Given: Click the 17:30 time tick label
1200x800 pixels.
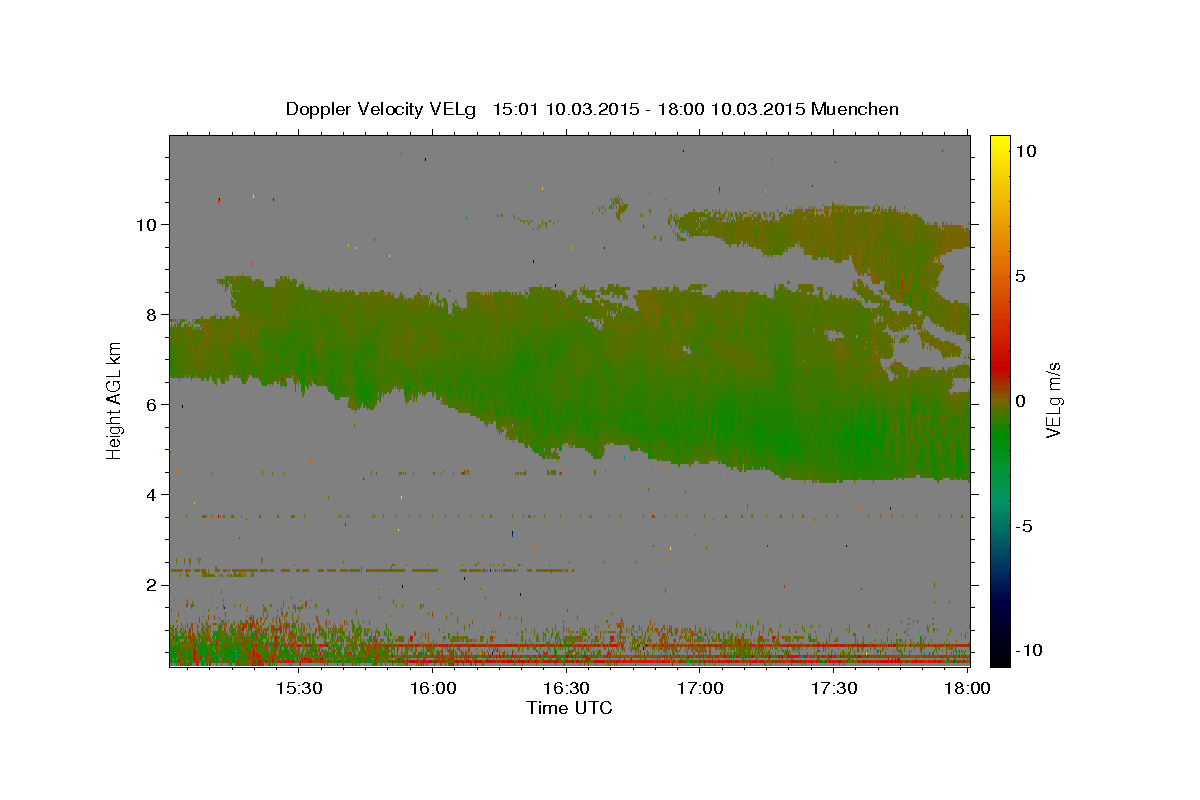Looking at the screenshot, I should 834,688.
